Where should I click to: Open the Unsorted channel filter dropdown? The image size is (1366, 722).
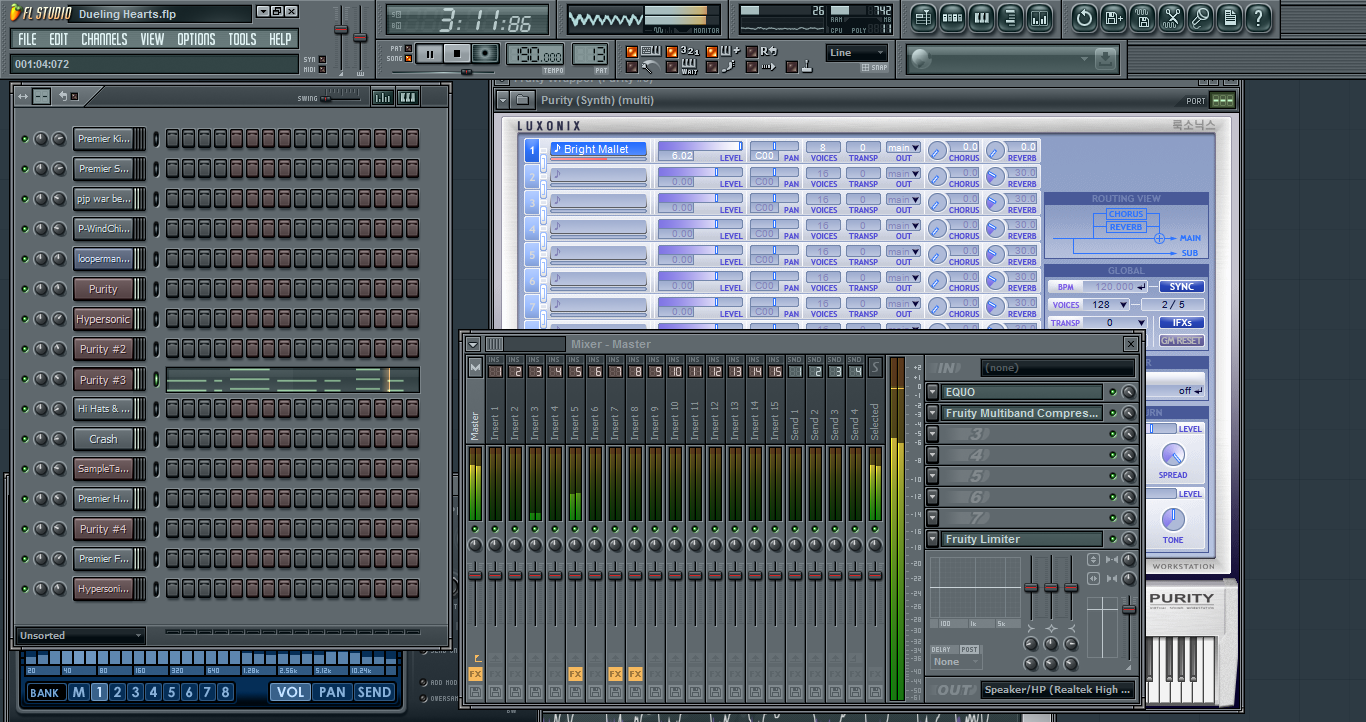[x=80, y=635]
